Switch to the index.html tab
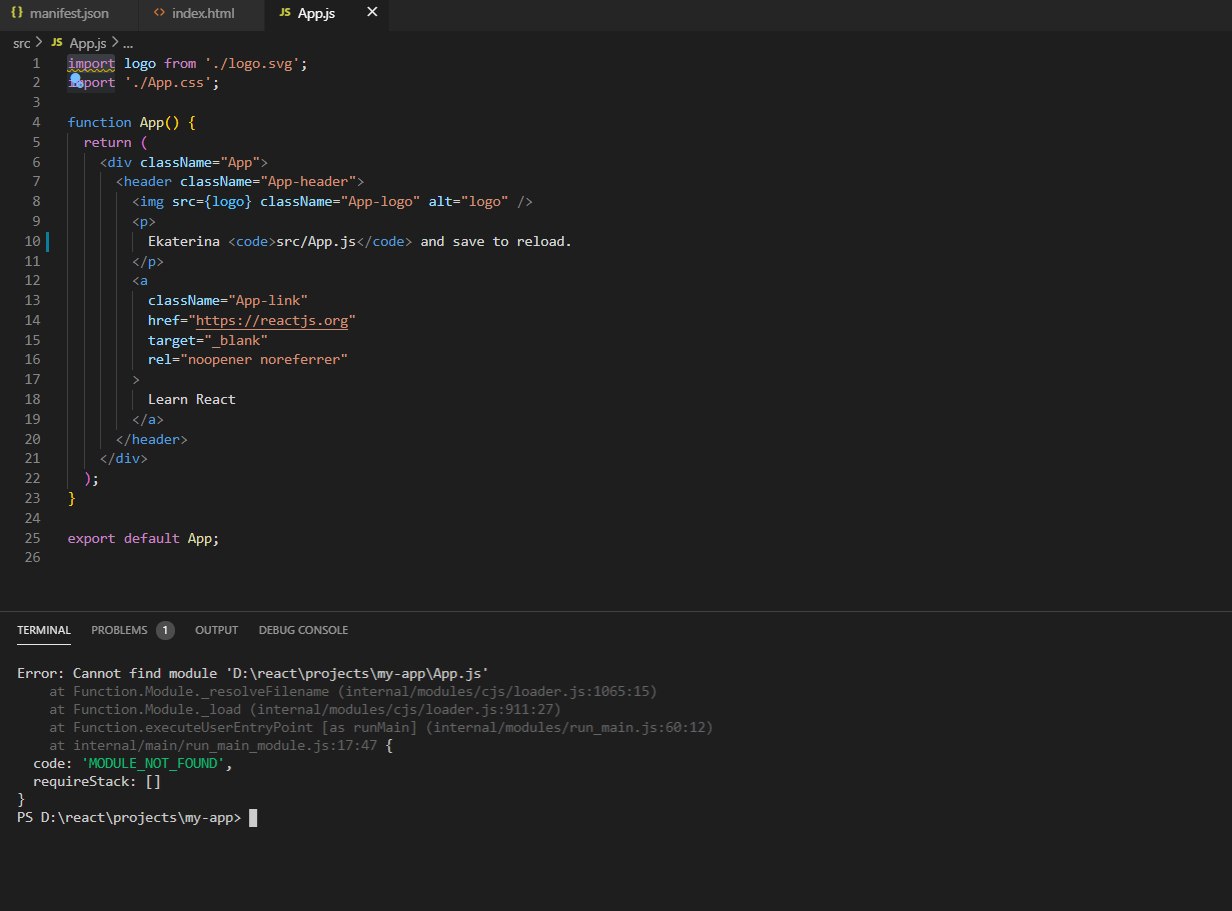Viewport: 1232px width, 911px height. [204, 14]
